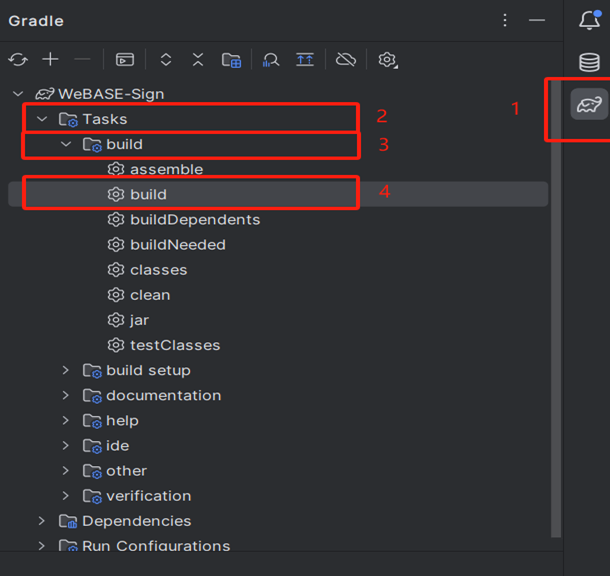Click Download Sources folder icon in toolbar

(x=231, y=60)
